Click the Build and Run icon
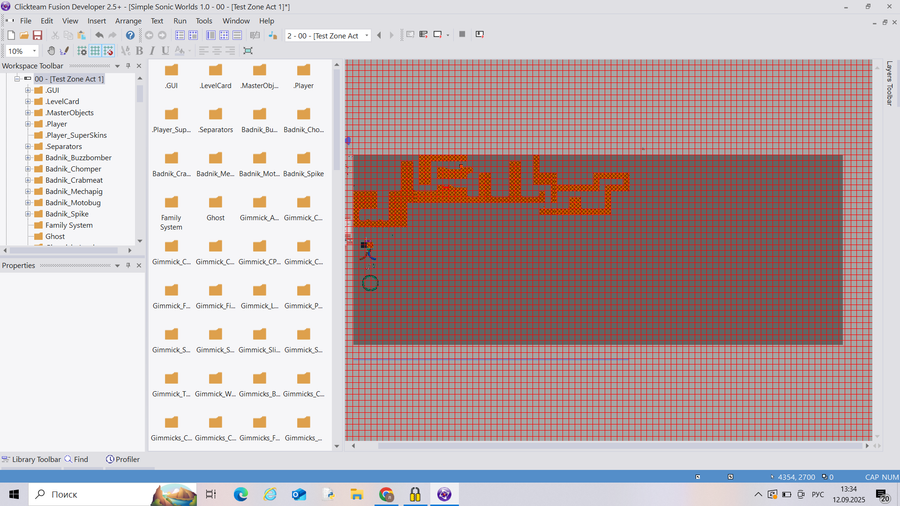Screen dimensions: 900x506 point(480,34)
